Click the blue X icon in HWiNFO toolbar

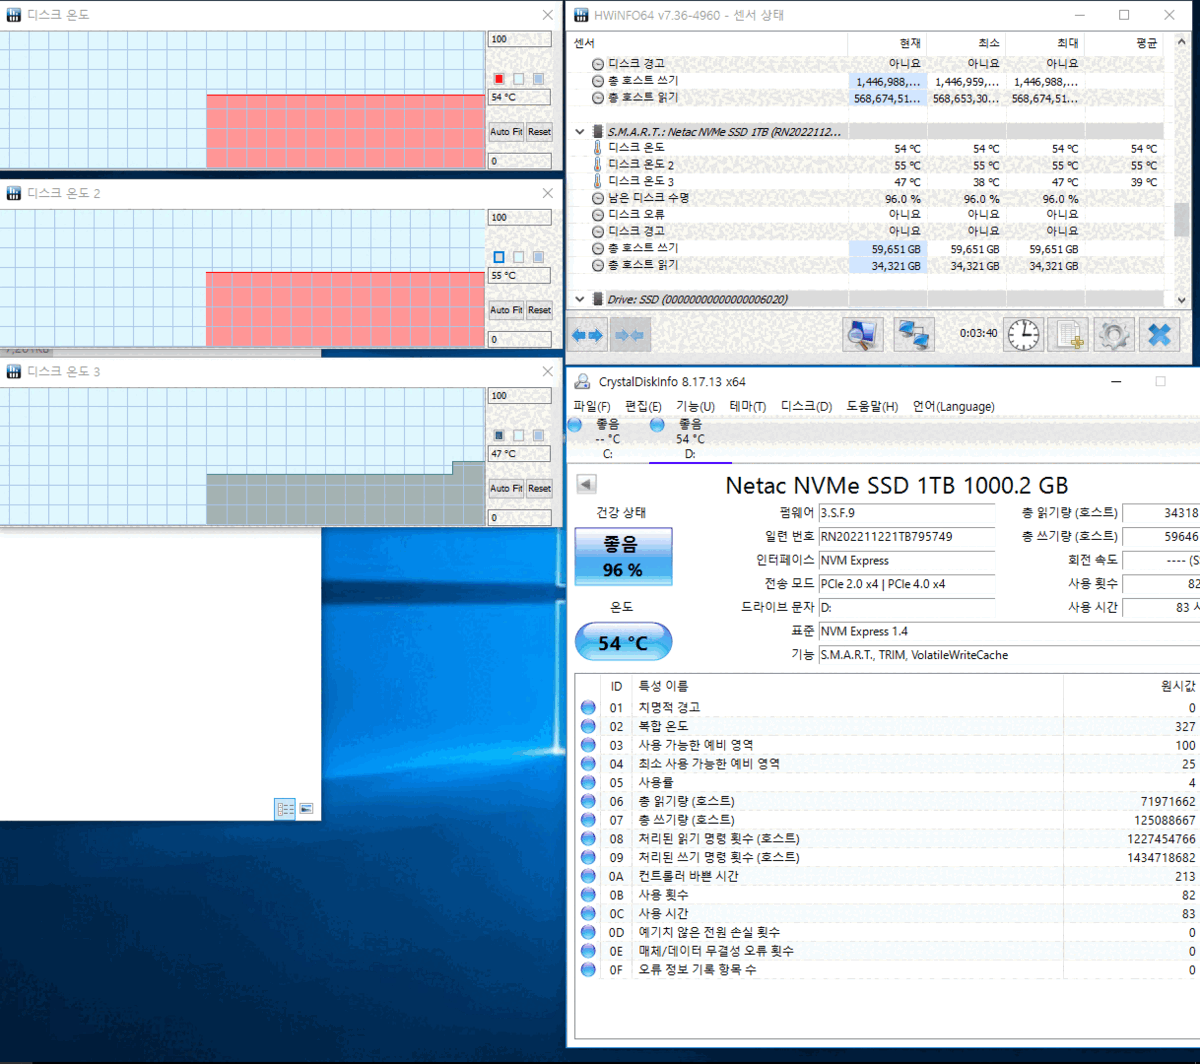(x=1159, y=335)
